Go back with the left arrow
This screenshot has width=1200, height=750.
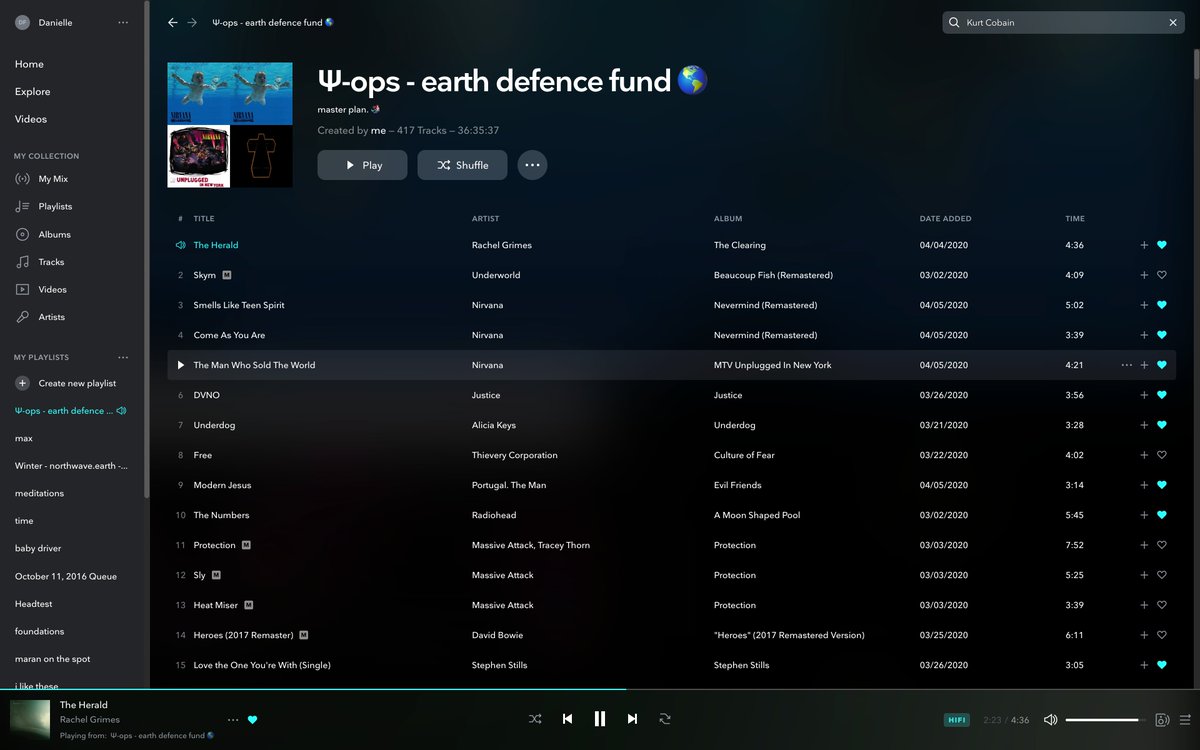coord(173,22)
